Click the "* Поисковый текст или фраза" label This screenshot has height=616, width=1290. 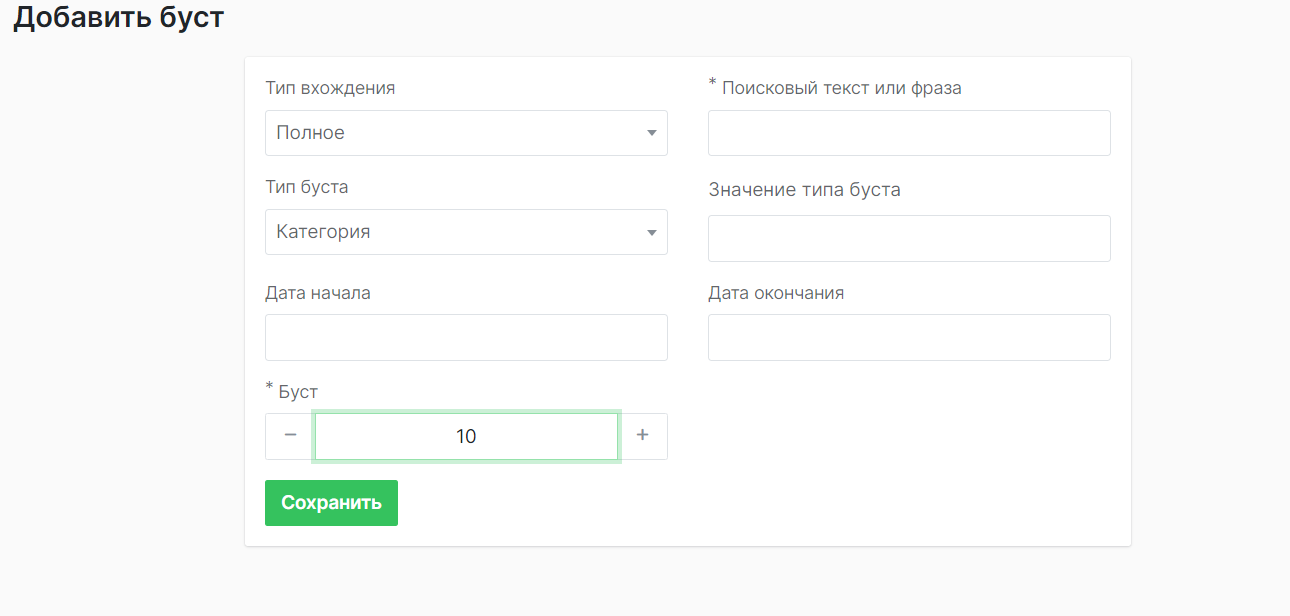(x=834, y=87)
